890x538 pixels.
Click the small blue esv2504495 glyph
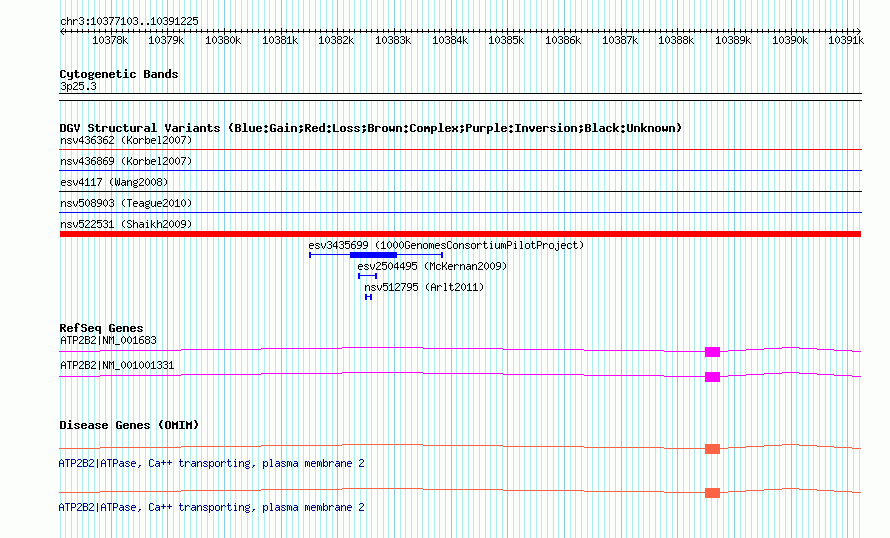pos(367,276)
